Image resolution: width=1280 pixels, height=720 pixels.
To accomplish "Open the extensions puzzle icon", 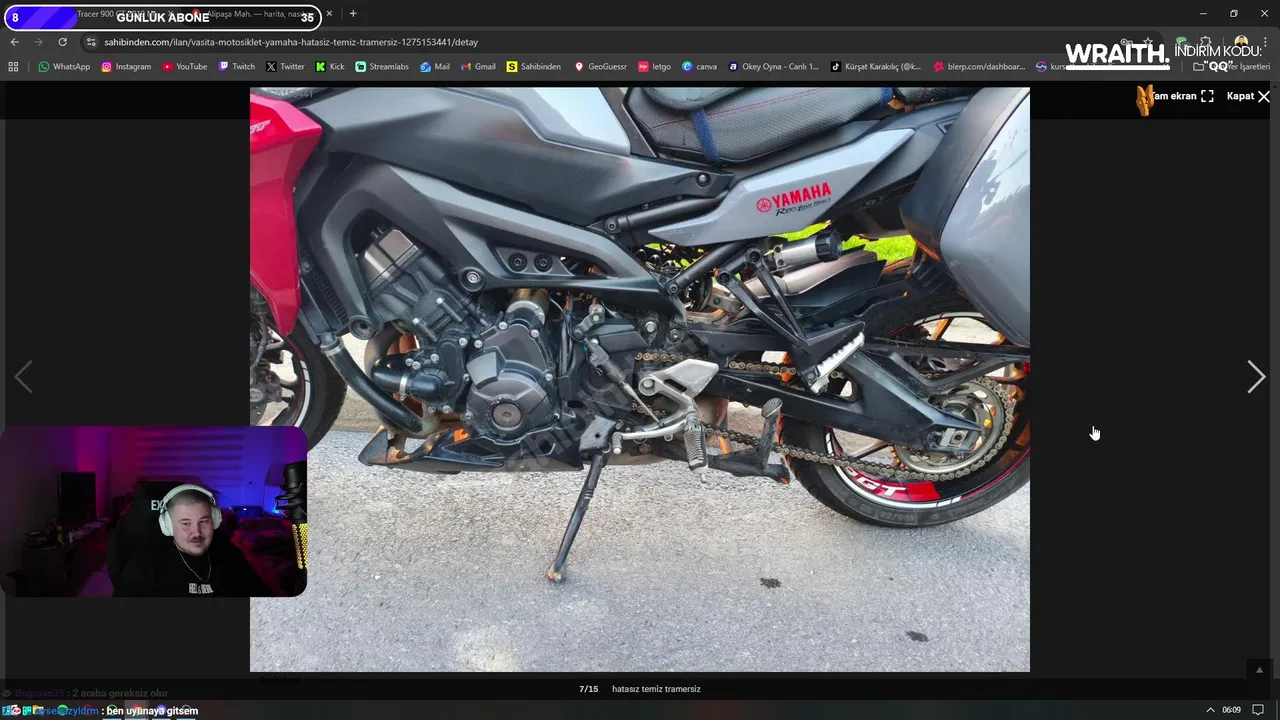I will (x=1206, y=42).
